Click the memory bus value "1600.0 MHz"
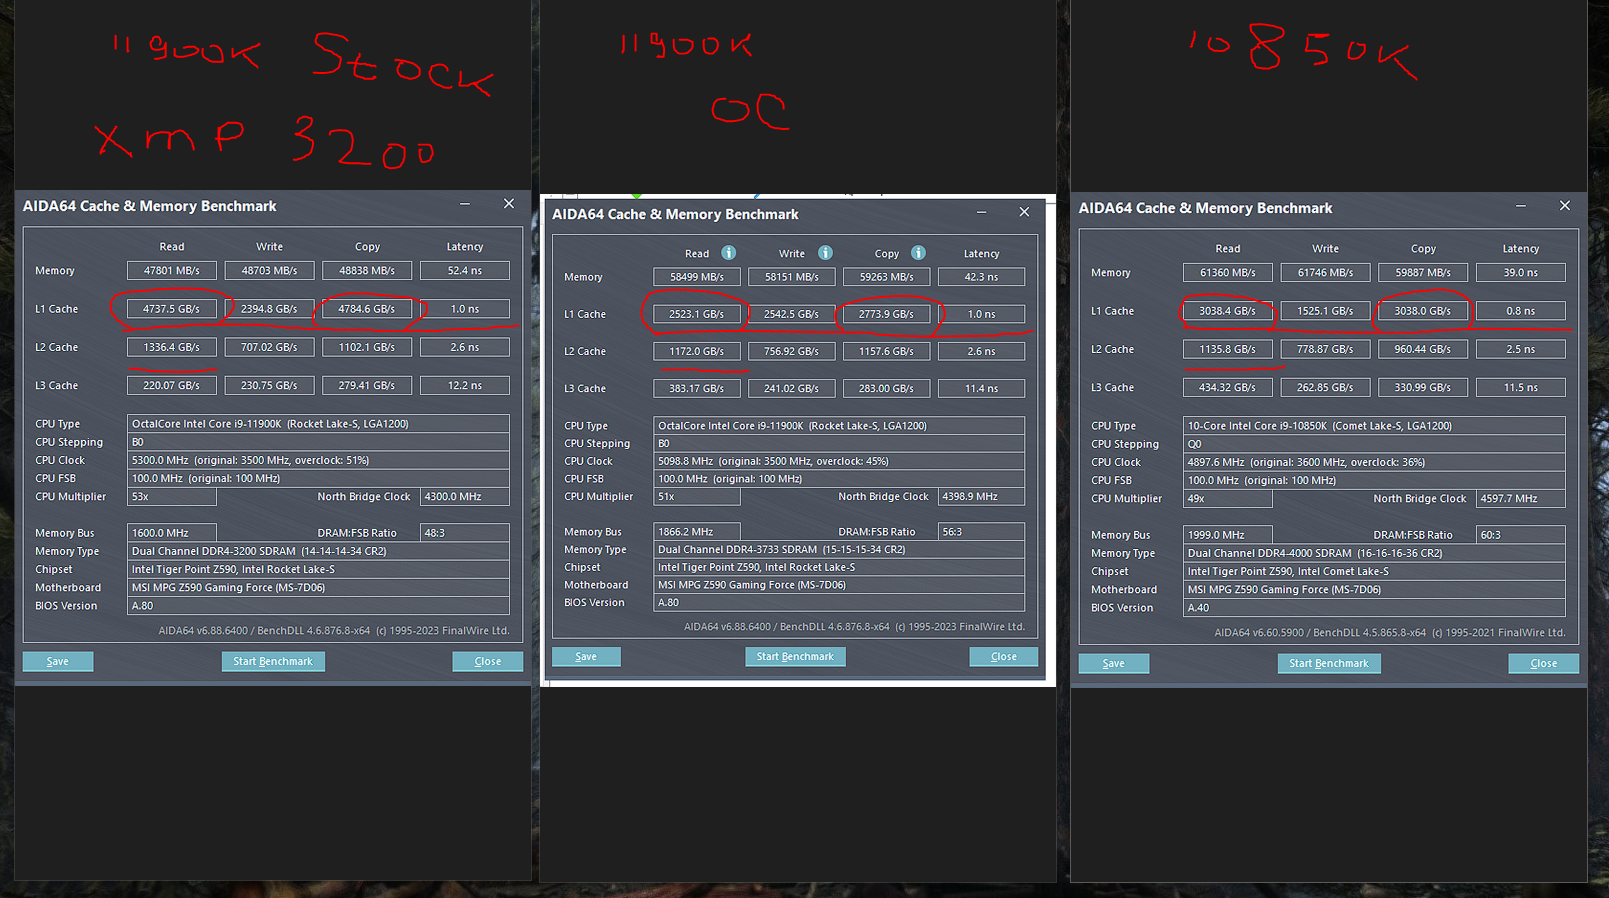1609x898 pixels. pyautogui.click(x=172, y=533)
